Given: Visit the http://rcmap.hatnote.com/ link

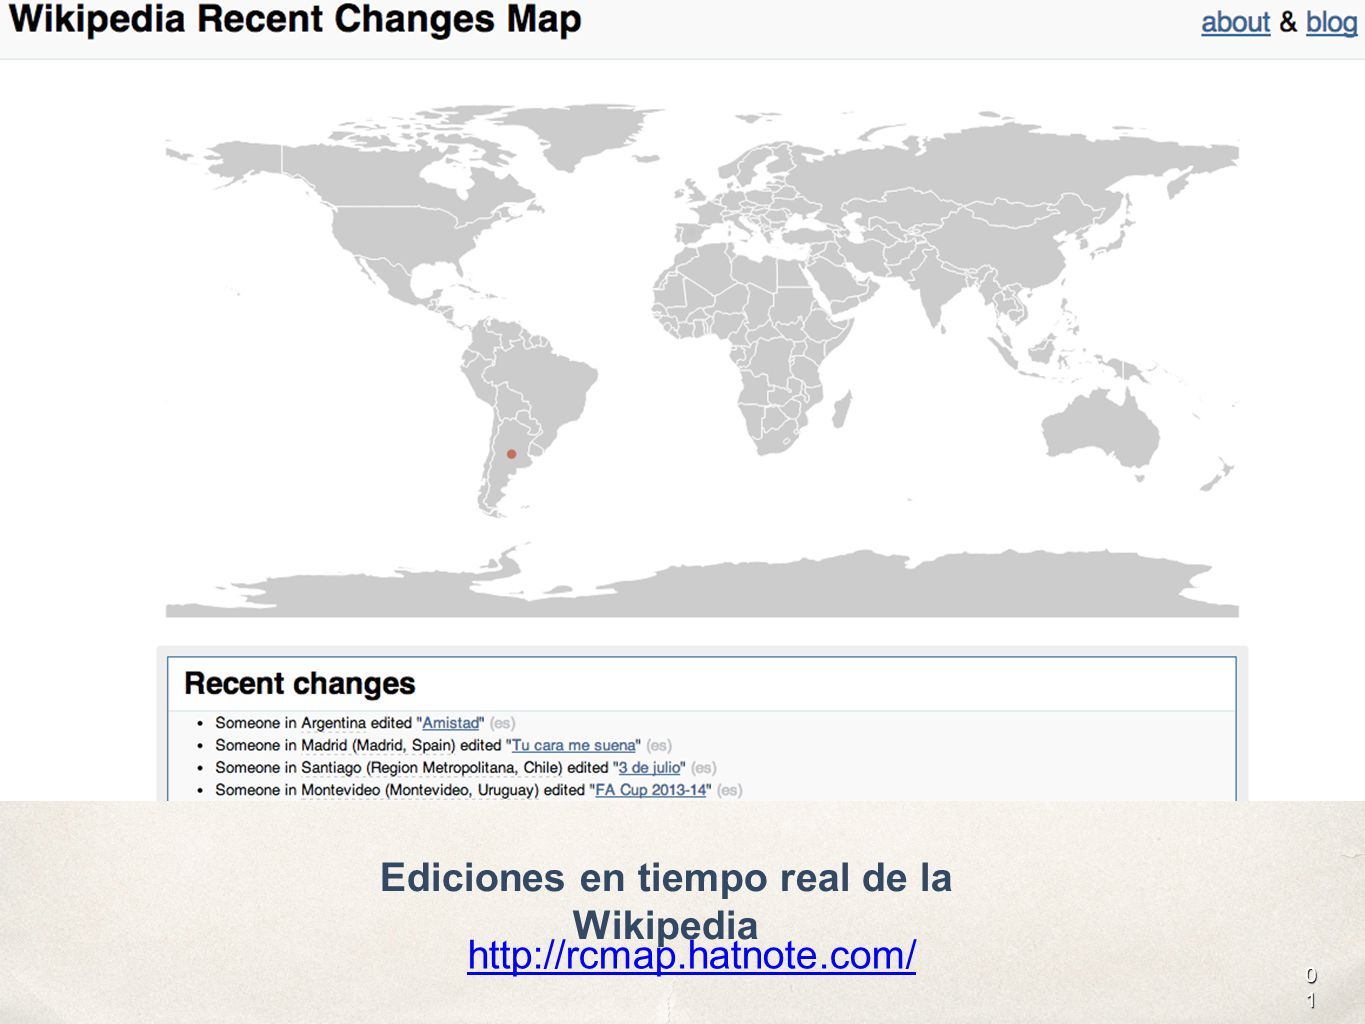Looking at the screenshot, I should [x=692, y=956].
